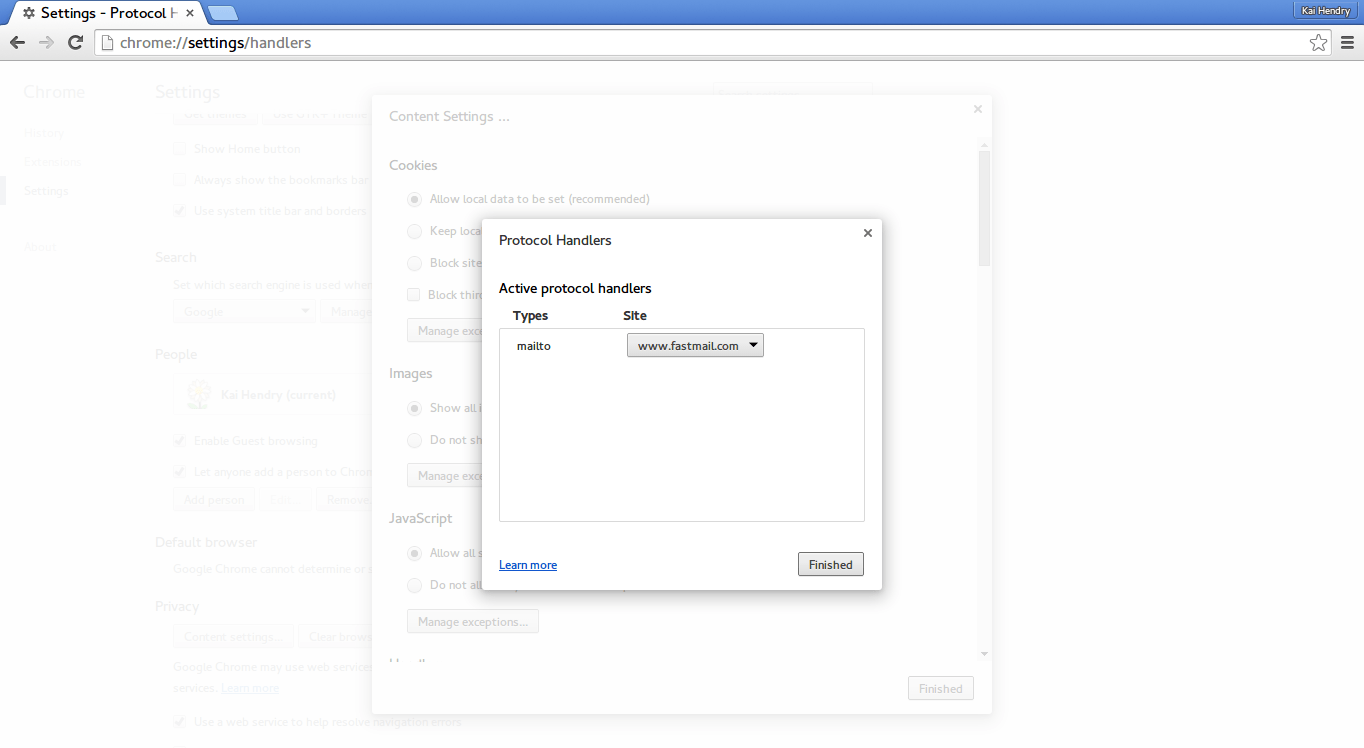The width and height of the screenshot is (1364, 748).
Task: Expand the mailto handler site selector
Action: [752, 345]
